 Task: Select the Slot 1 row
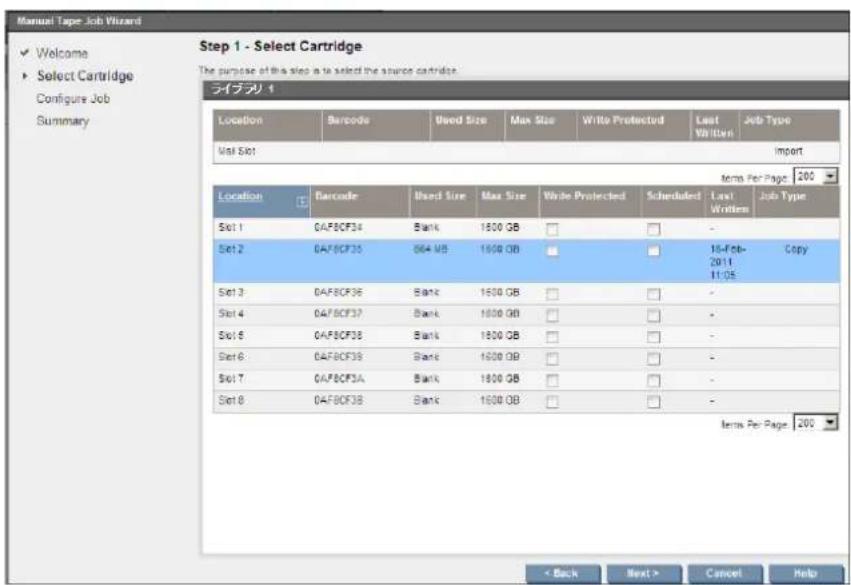pyautogui.click(x=526, y=228)
